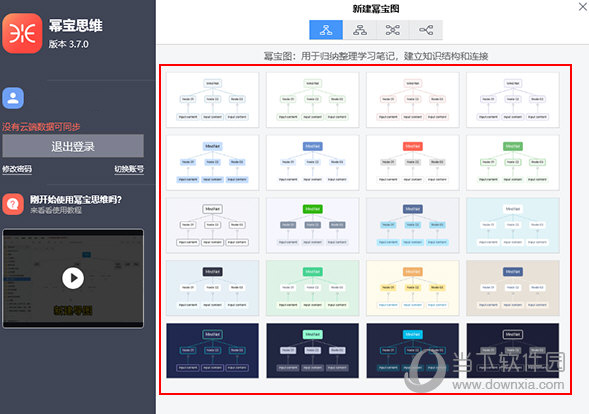Open the blue user avatar profile
The image size is (589, 414).
click(13, 98)
